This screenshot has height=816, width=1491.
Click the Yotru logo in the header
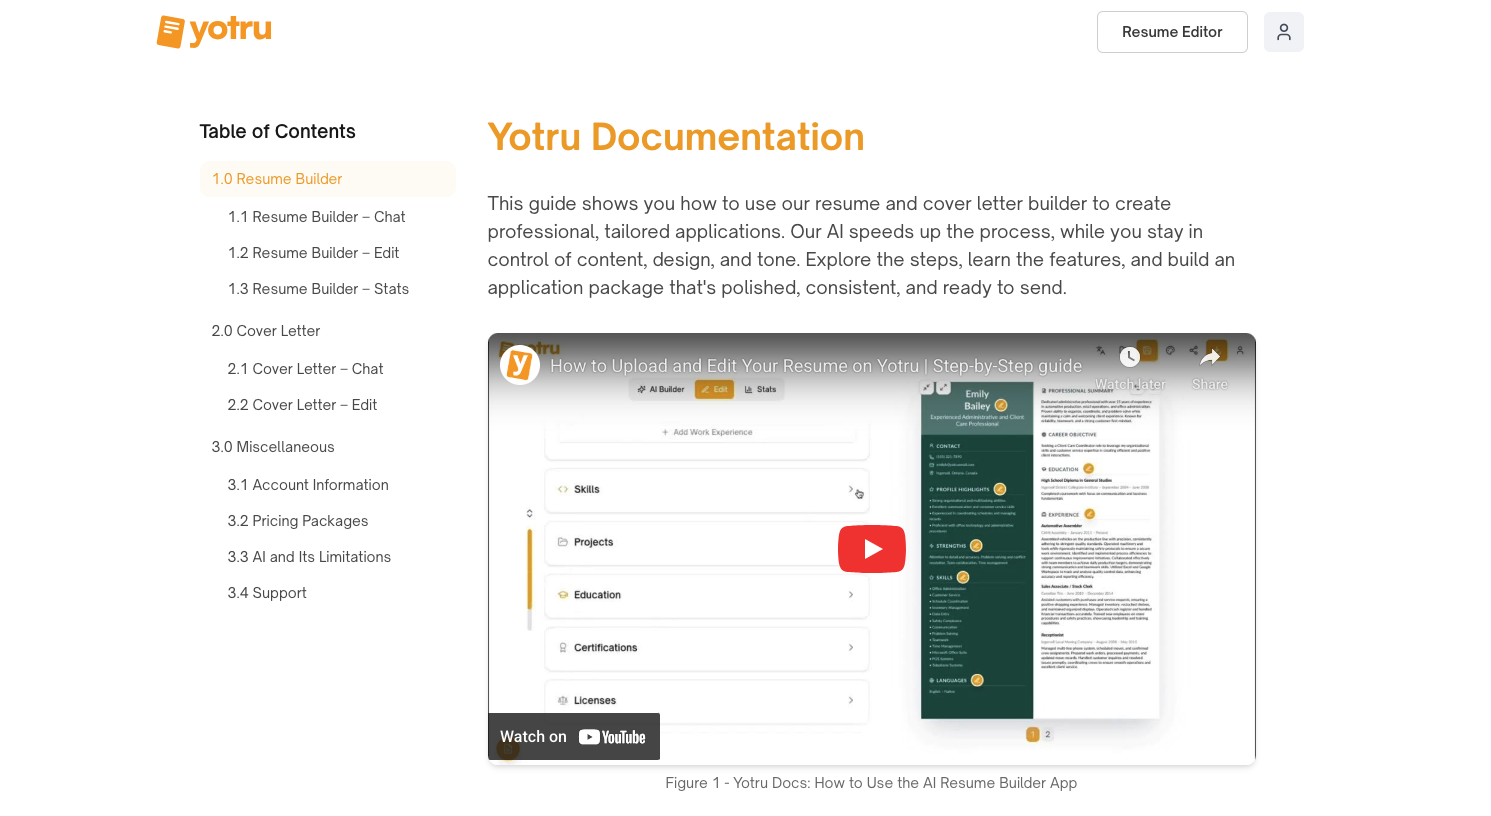[x=214, y=31]
